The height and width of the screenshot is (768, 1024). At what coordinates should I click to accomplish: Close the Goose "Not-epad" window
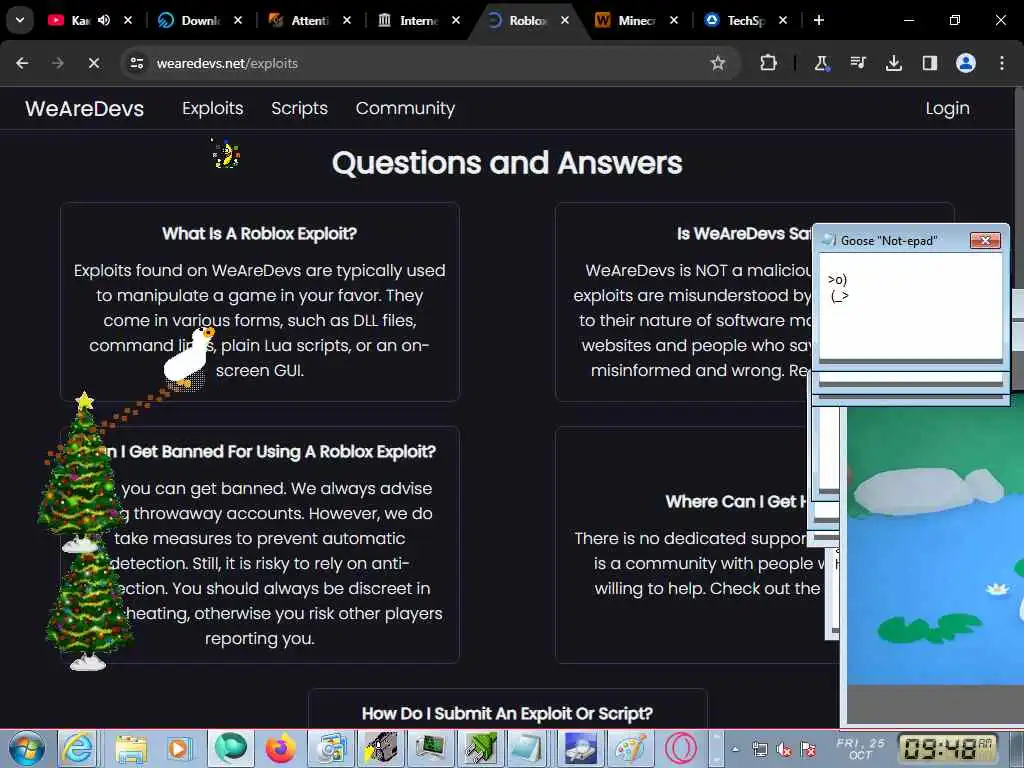click(985, 240)
